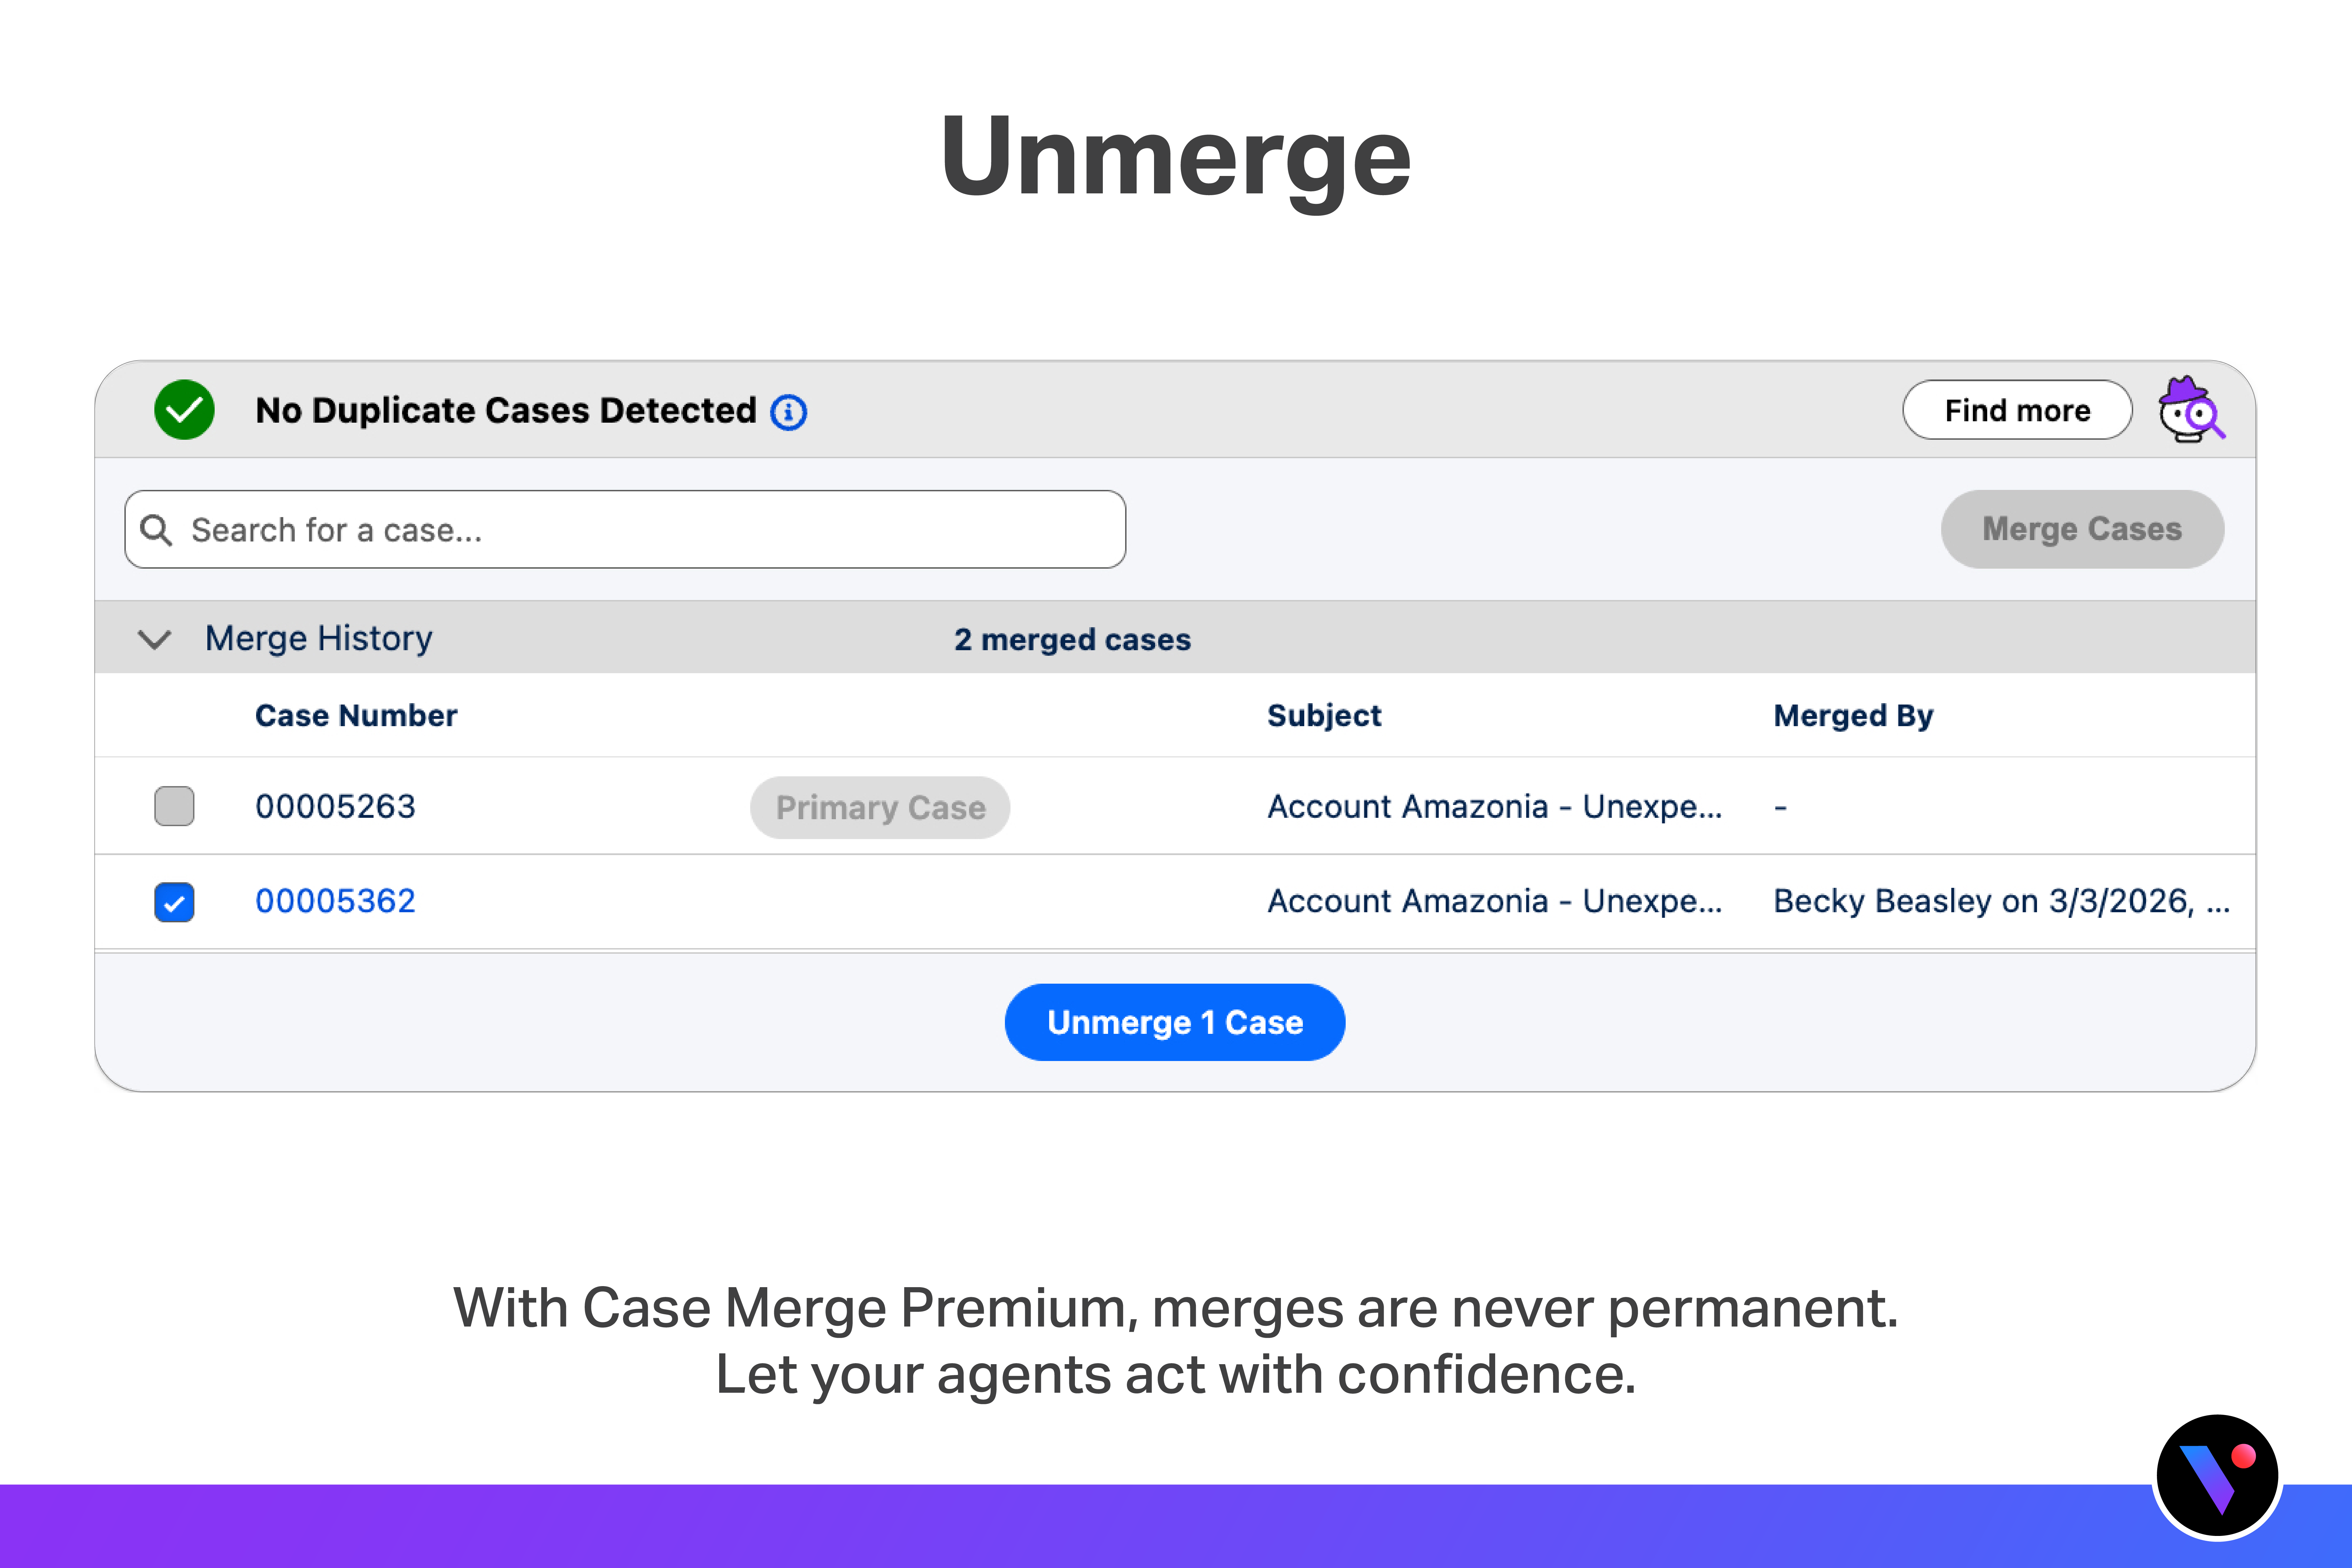Click the Primary Case badge

(x=880, y=807)
